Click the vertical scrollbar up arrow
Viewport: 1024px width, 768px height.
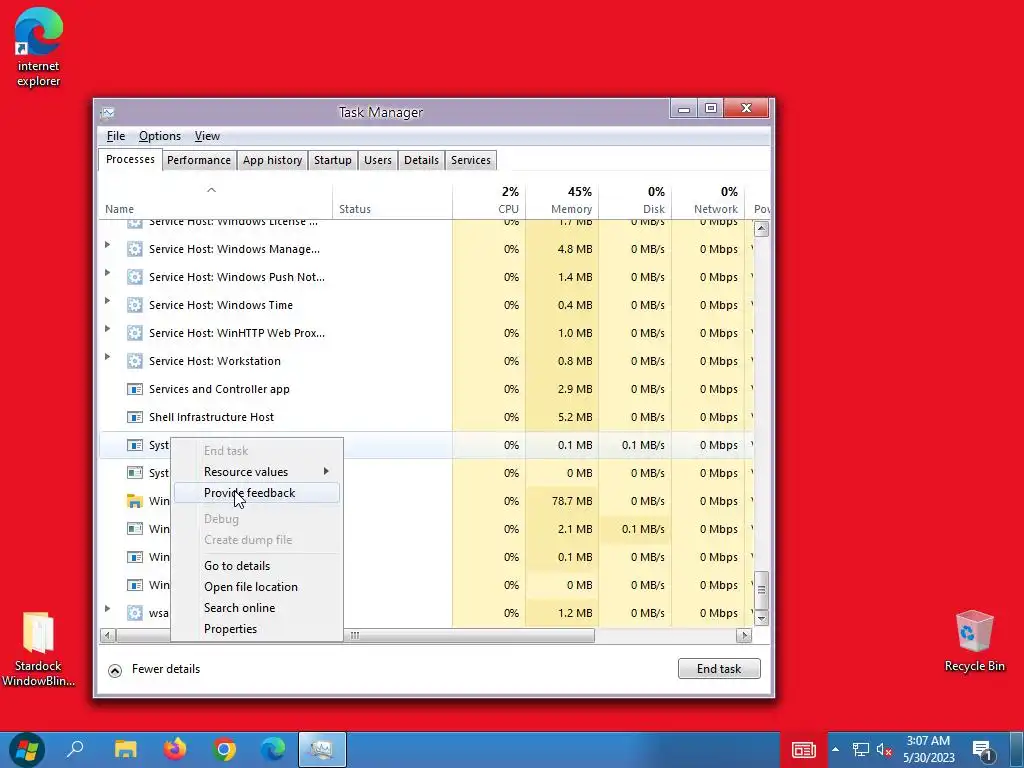(x=761, y=229)
